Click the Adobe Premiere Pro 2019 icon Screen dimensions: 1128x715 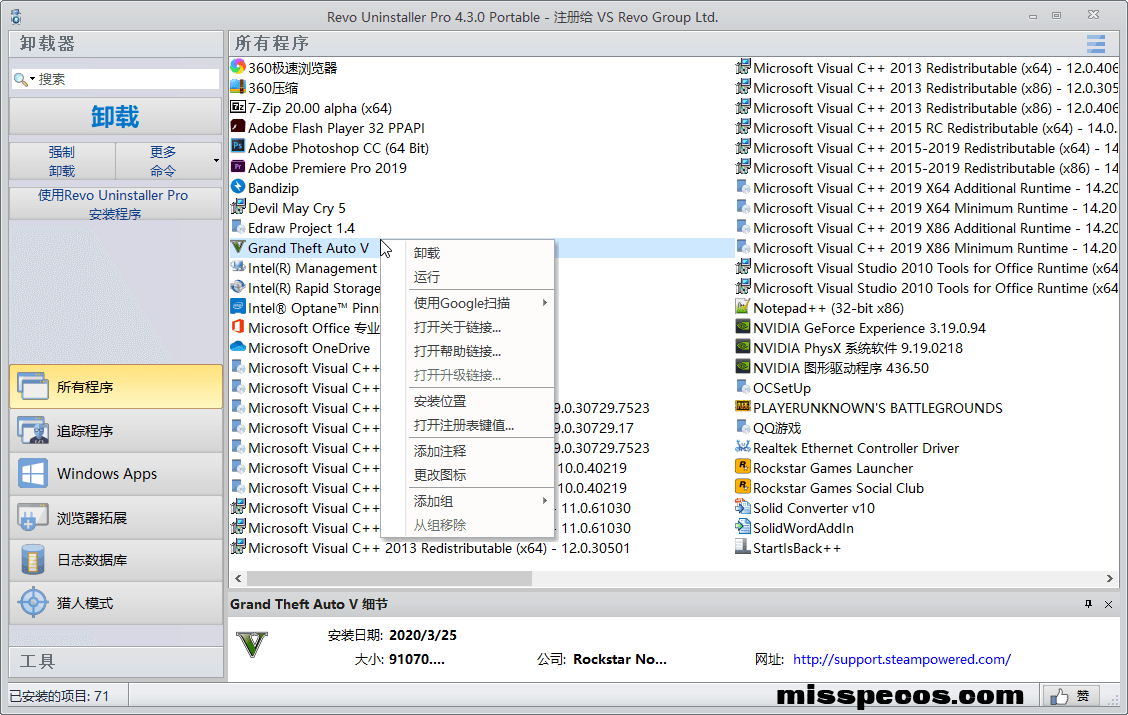[238, 168]
